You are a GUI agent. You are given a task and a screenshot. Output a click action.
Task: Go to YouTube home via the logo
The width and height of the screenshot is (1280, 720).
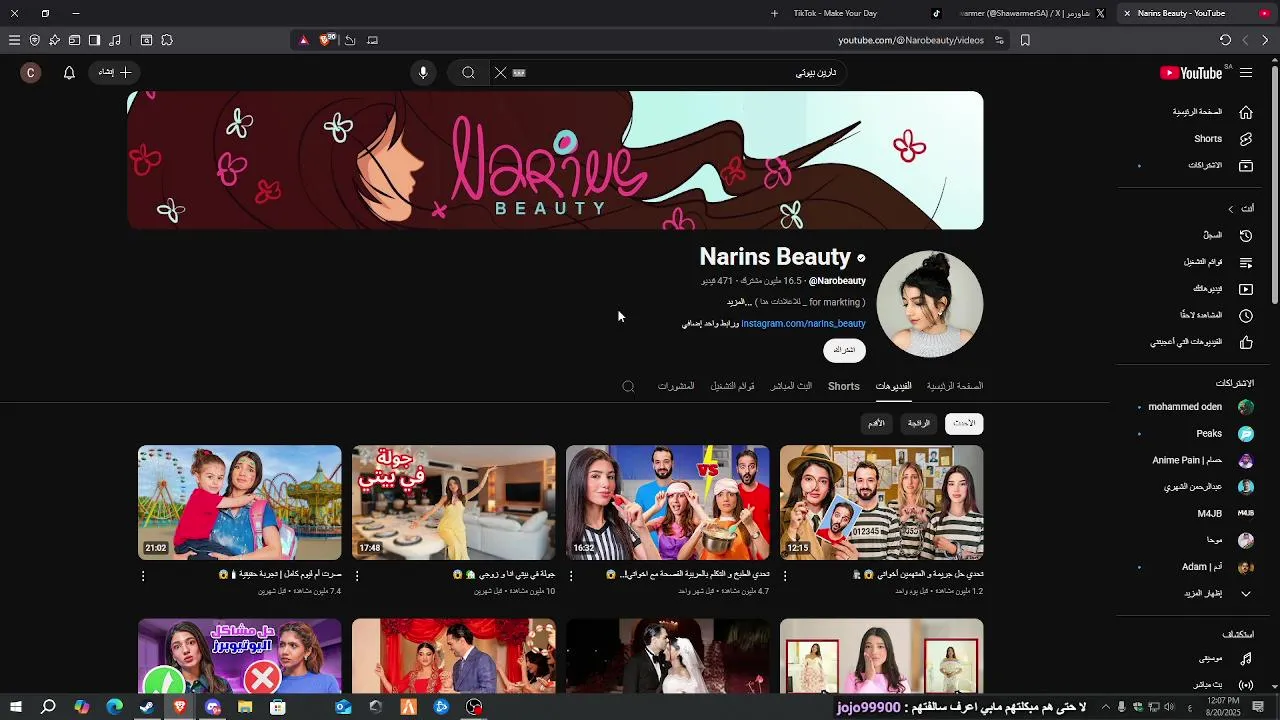[x=1191, y=73]
